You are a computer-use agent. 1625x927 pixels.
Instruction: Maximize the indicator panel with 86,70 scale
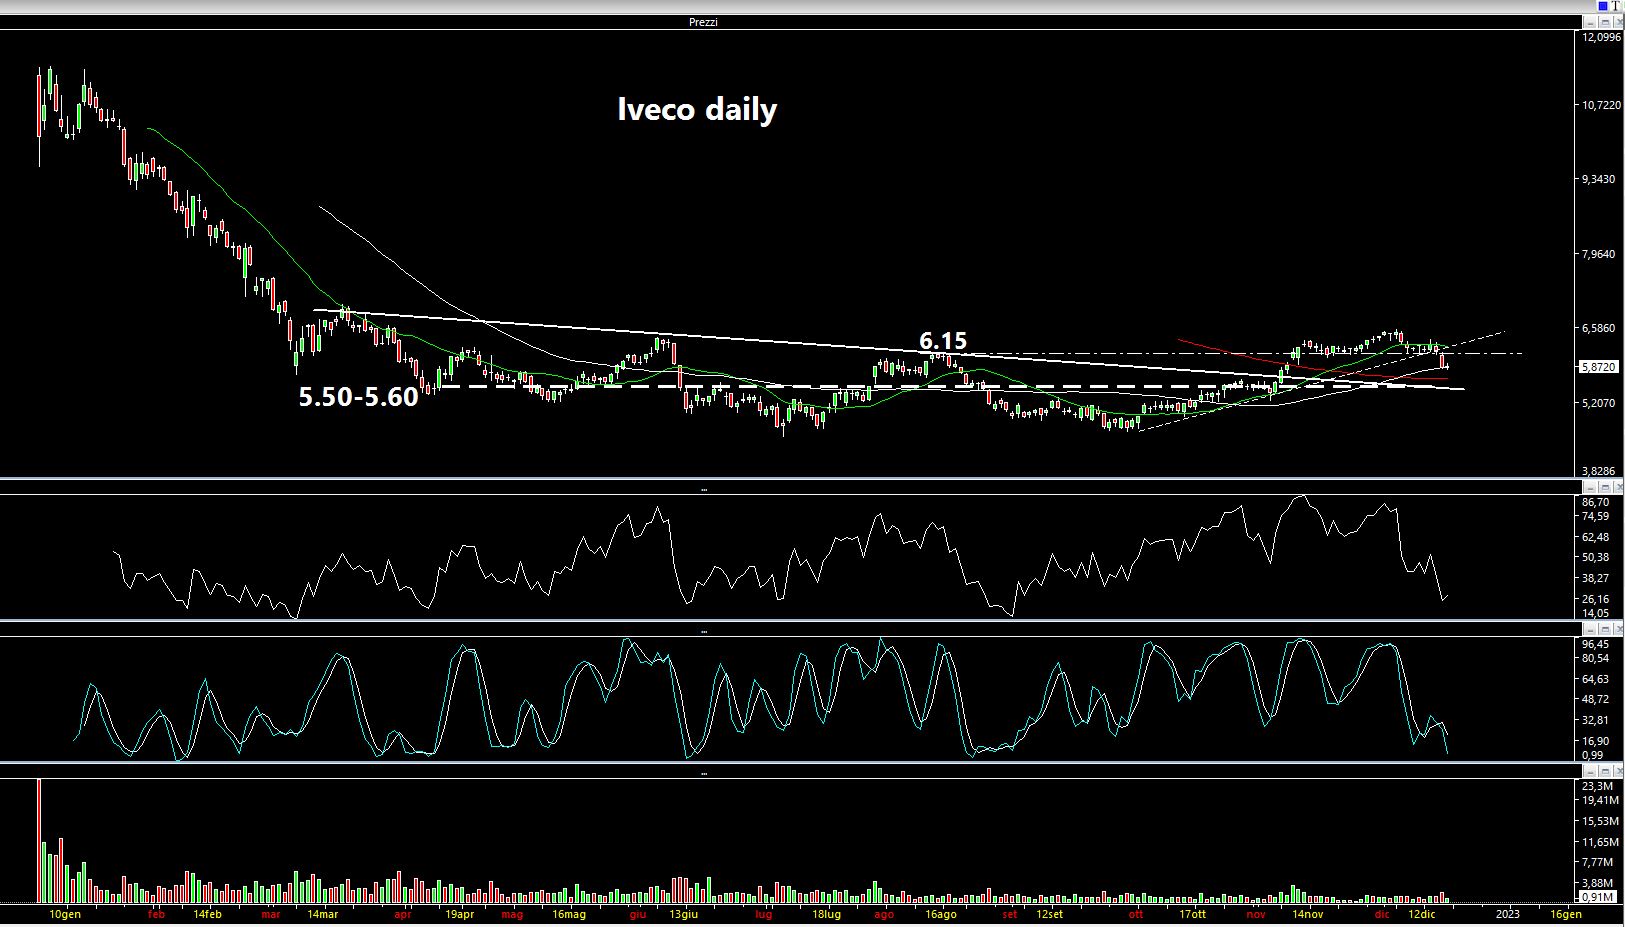click(1604, 486)
